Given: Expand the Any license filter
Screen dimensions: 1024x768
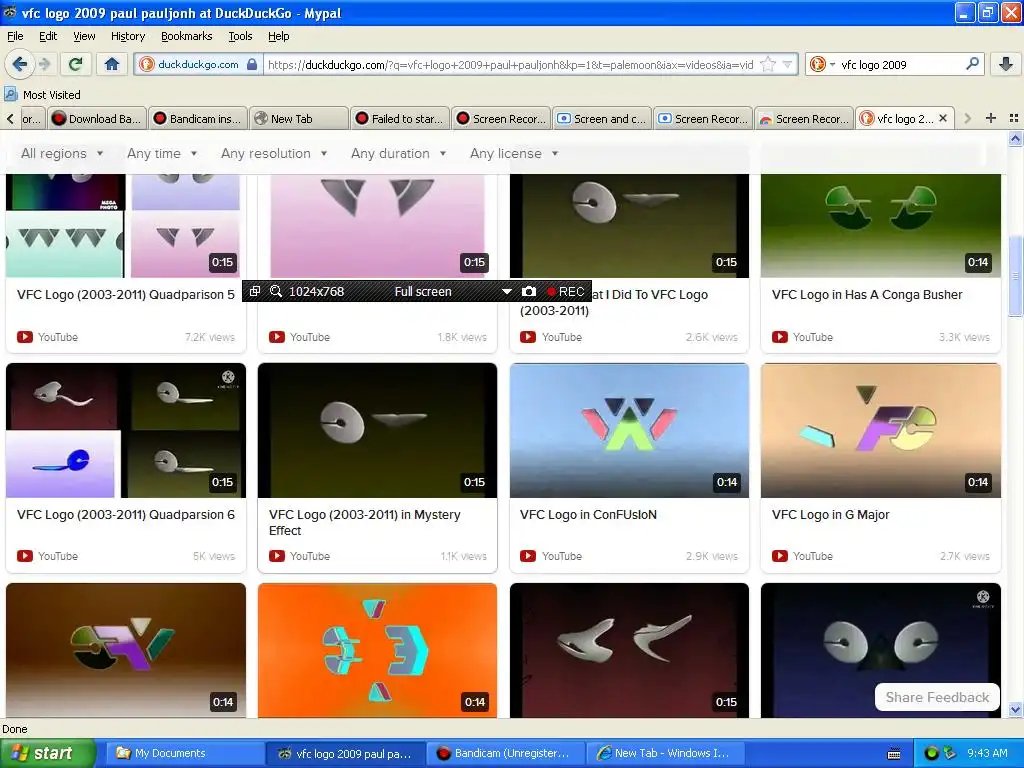Looking at the screenshot, I should click(514, 153).
